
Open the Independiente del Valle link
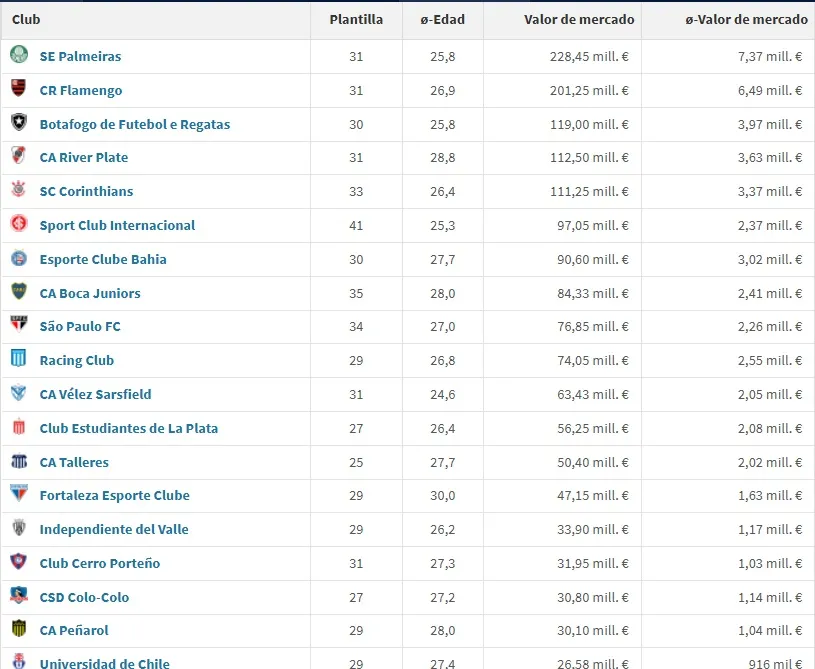[x=114, y=529]
